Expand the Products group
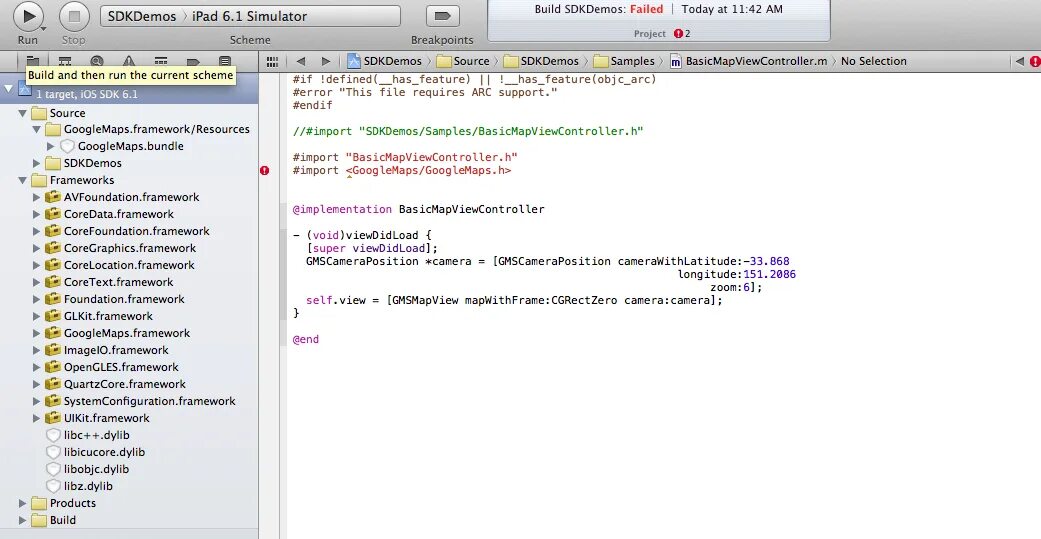Image resolution: width=1041 pixels, height=539 pixels. pos(23,503)
